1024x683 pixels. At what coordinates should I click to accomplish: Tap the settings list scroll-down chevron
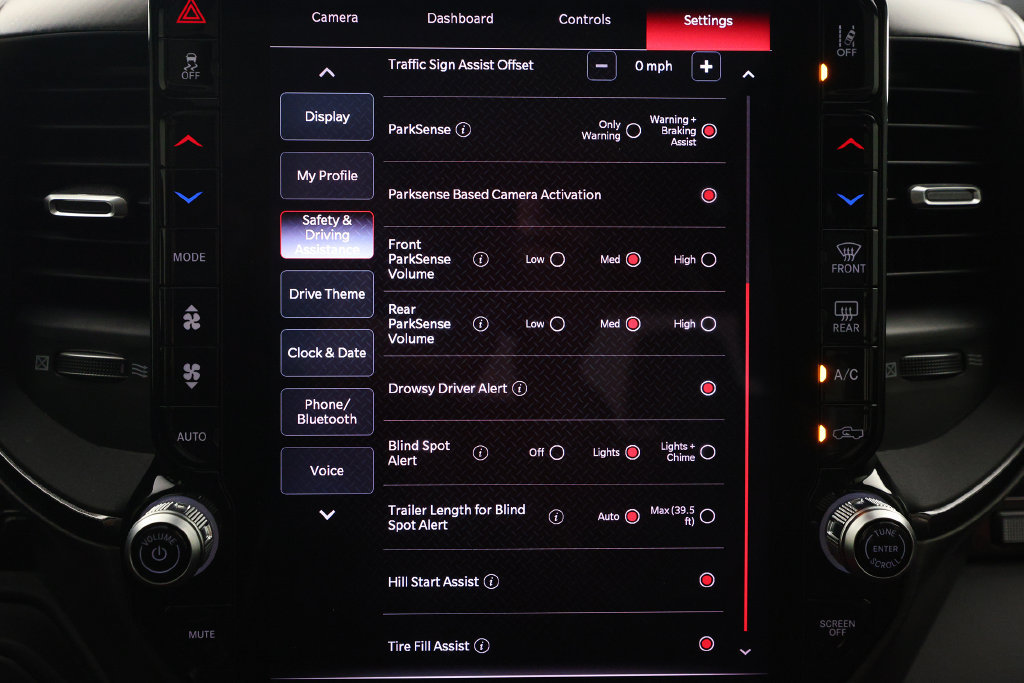745,652
